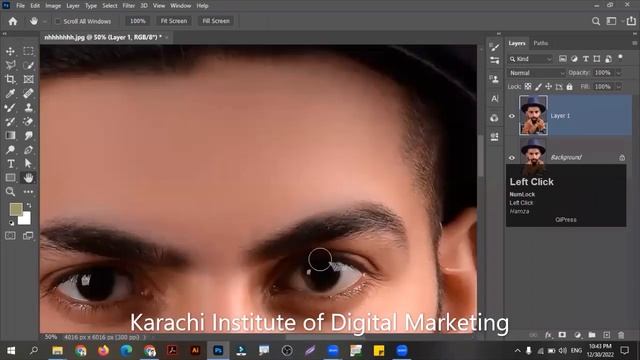Open the Edit Toolbar three-dots menu
Screen dimensions: 640x360
click(x=28, y=191)
